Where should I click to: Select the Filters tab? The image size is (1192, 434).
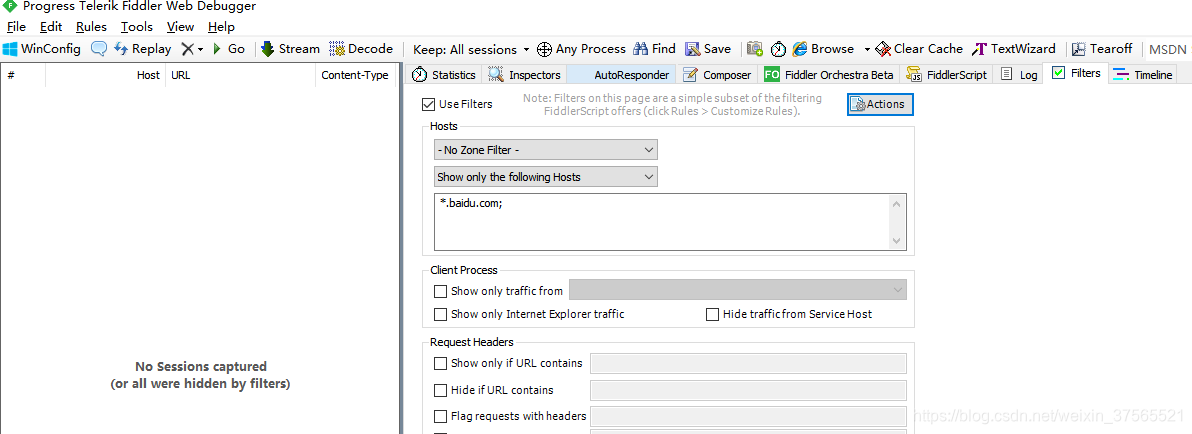[x=1076, y=73]
